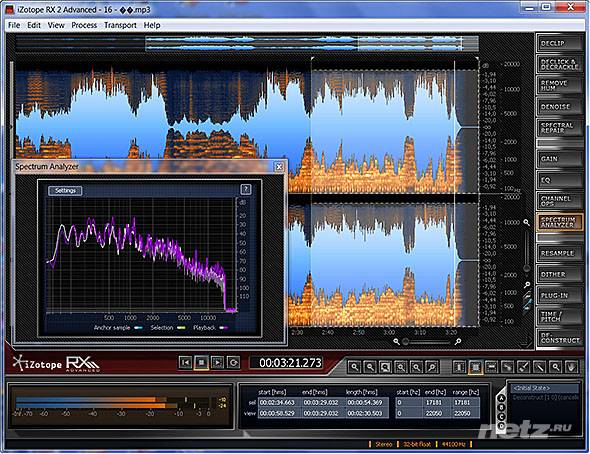The image size is (590, 454).
Task: Click the Play transport button
Action: (x=217, y=363)
